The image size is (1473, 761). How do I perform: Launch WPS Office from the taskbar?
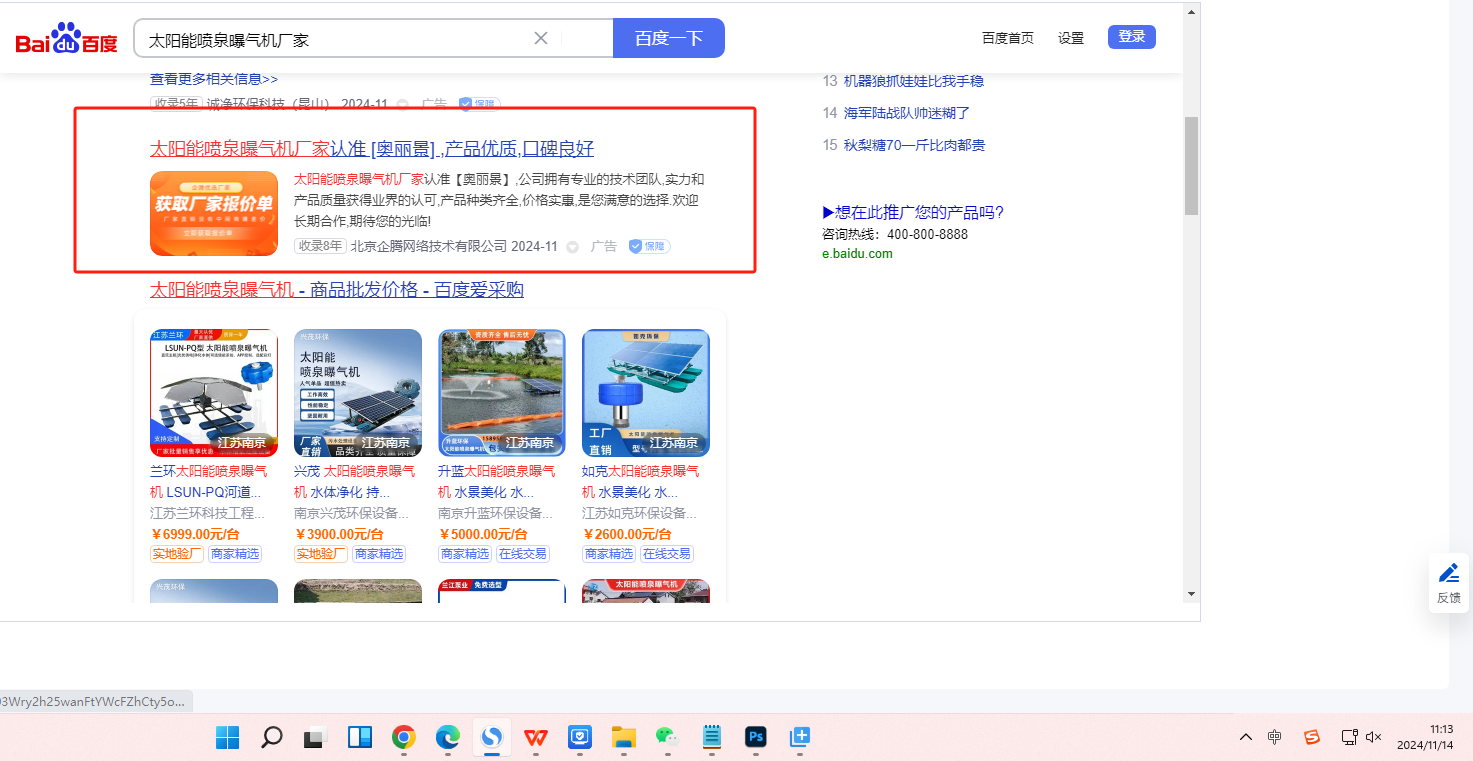click(536, 738)
